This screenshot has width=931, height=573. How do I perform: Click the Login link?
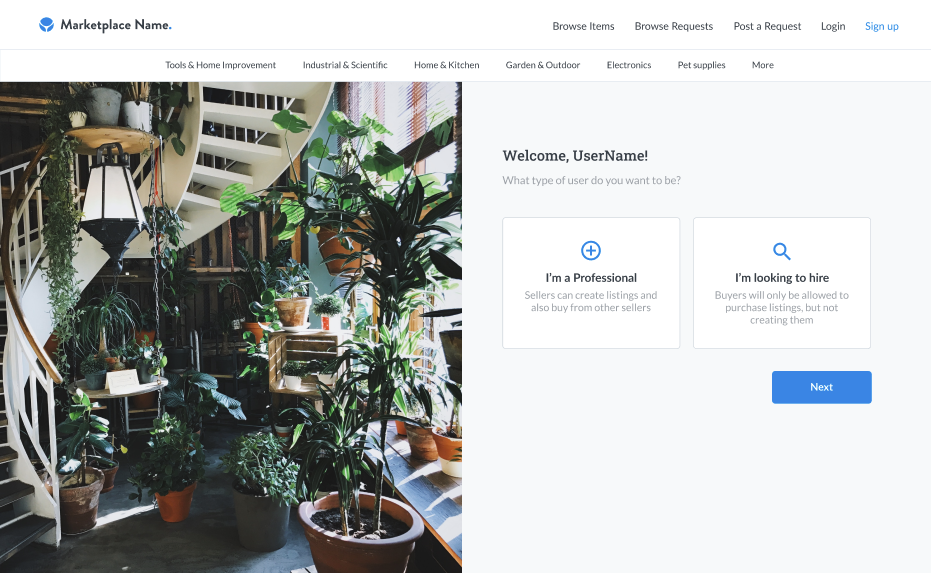click(832, 26)
